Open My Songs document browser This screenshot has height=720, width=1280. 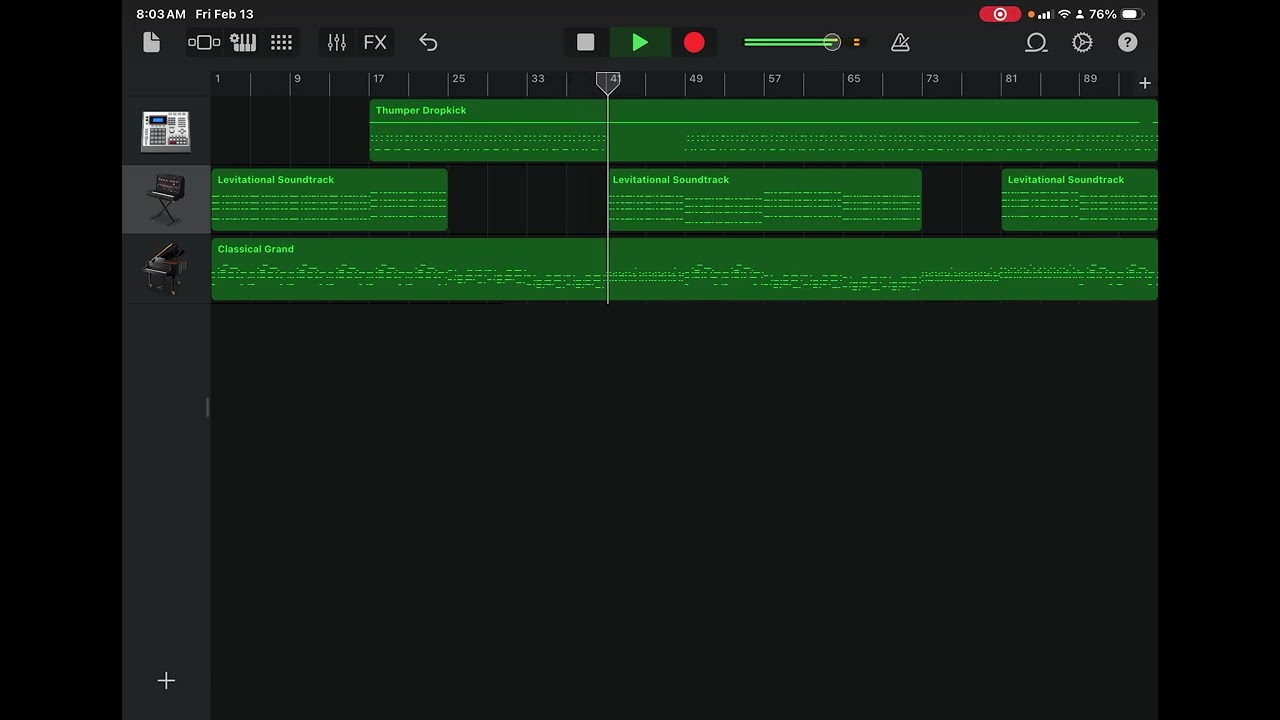click(151, 42)
